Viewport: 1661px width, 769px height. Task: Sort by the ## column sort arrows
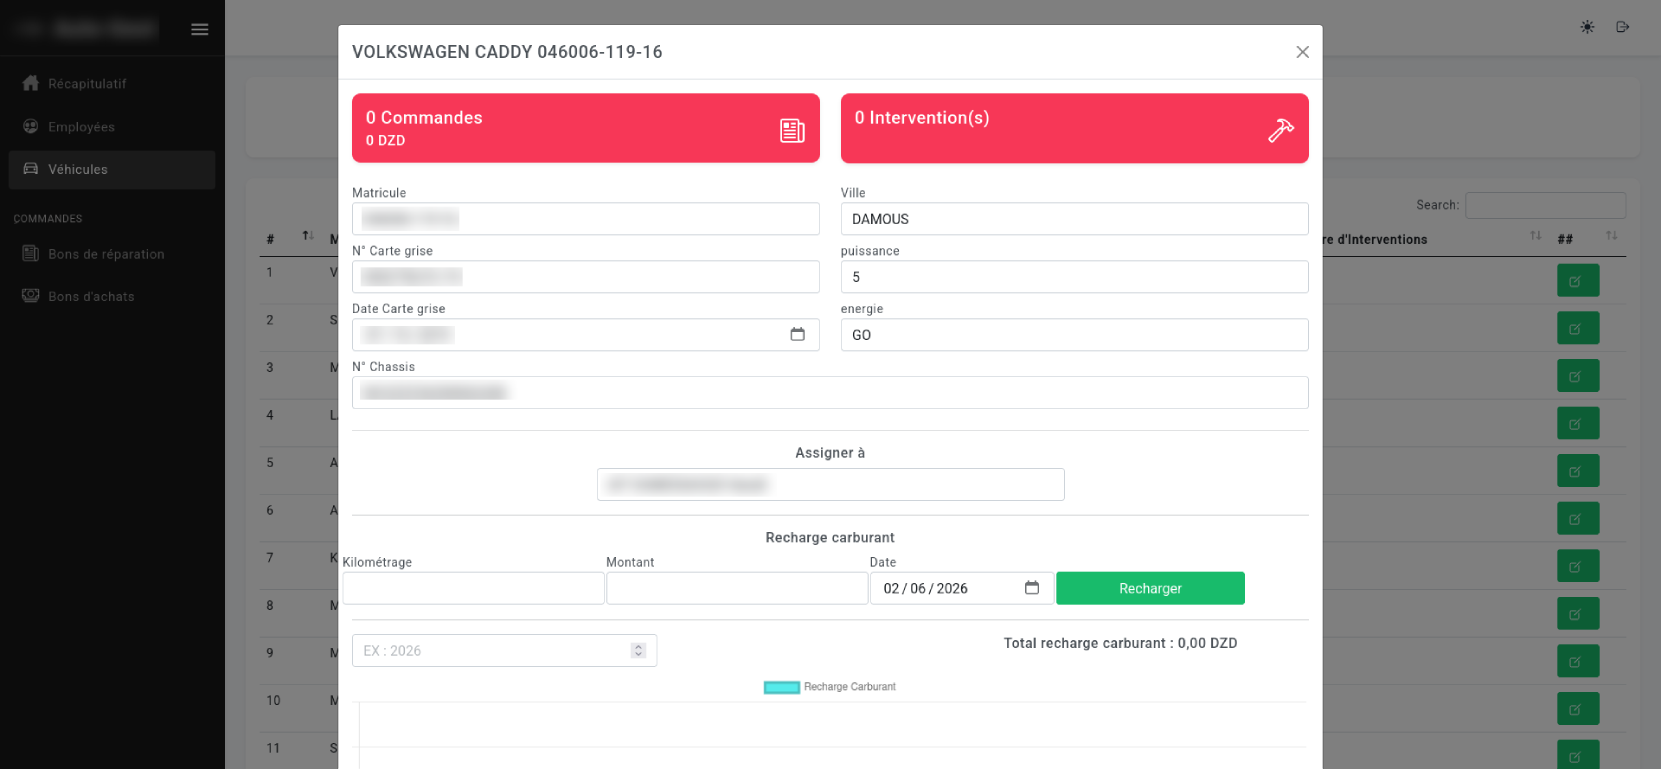(x=1611, y=236)
